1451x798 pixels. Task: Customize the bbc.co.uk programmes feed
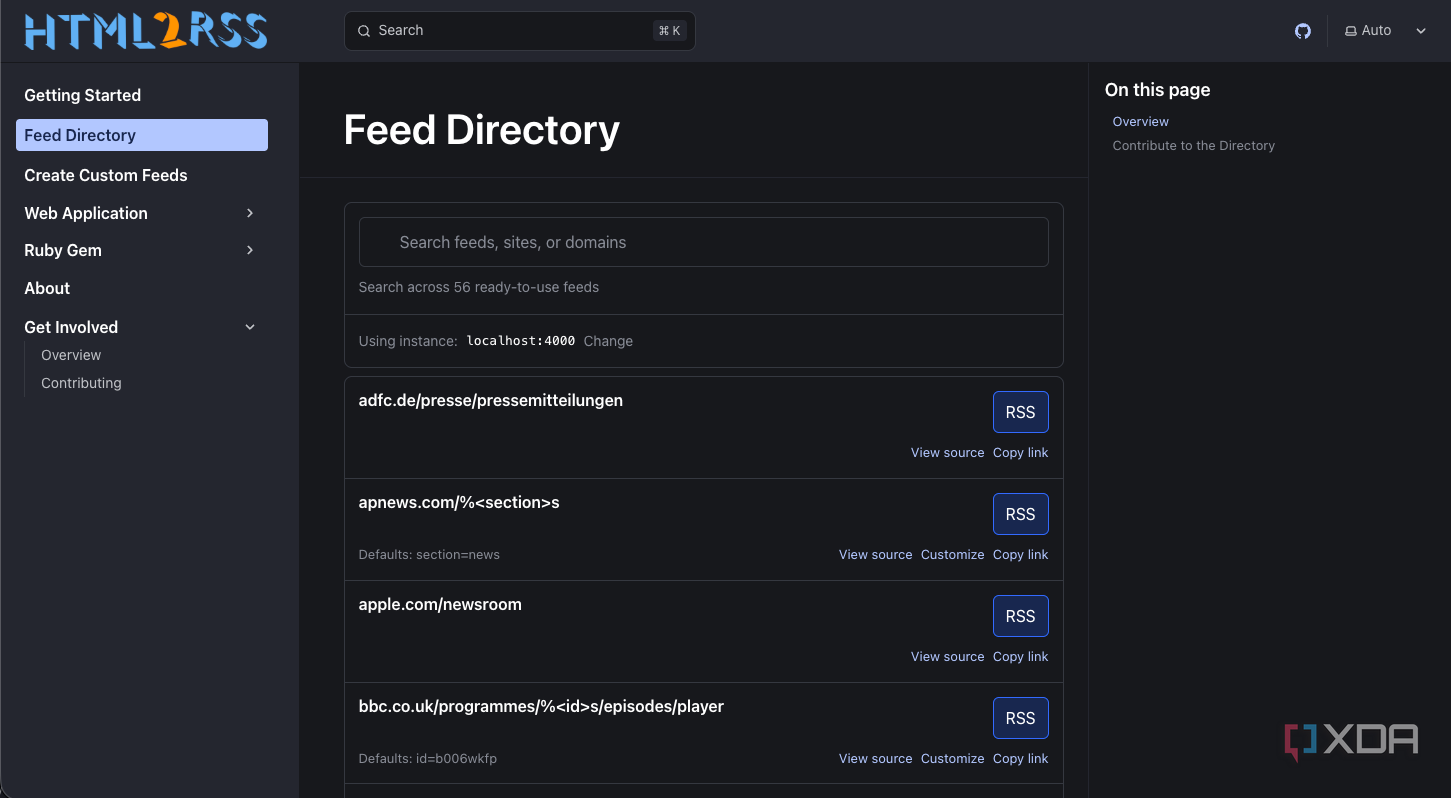coord(952,759)
